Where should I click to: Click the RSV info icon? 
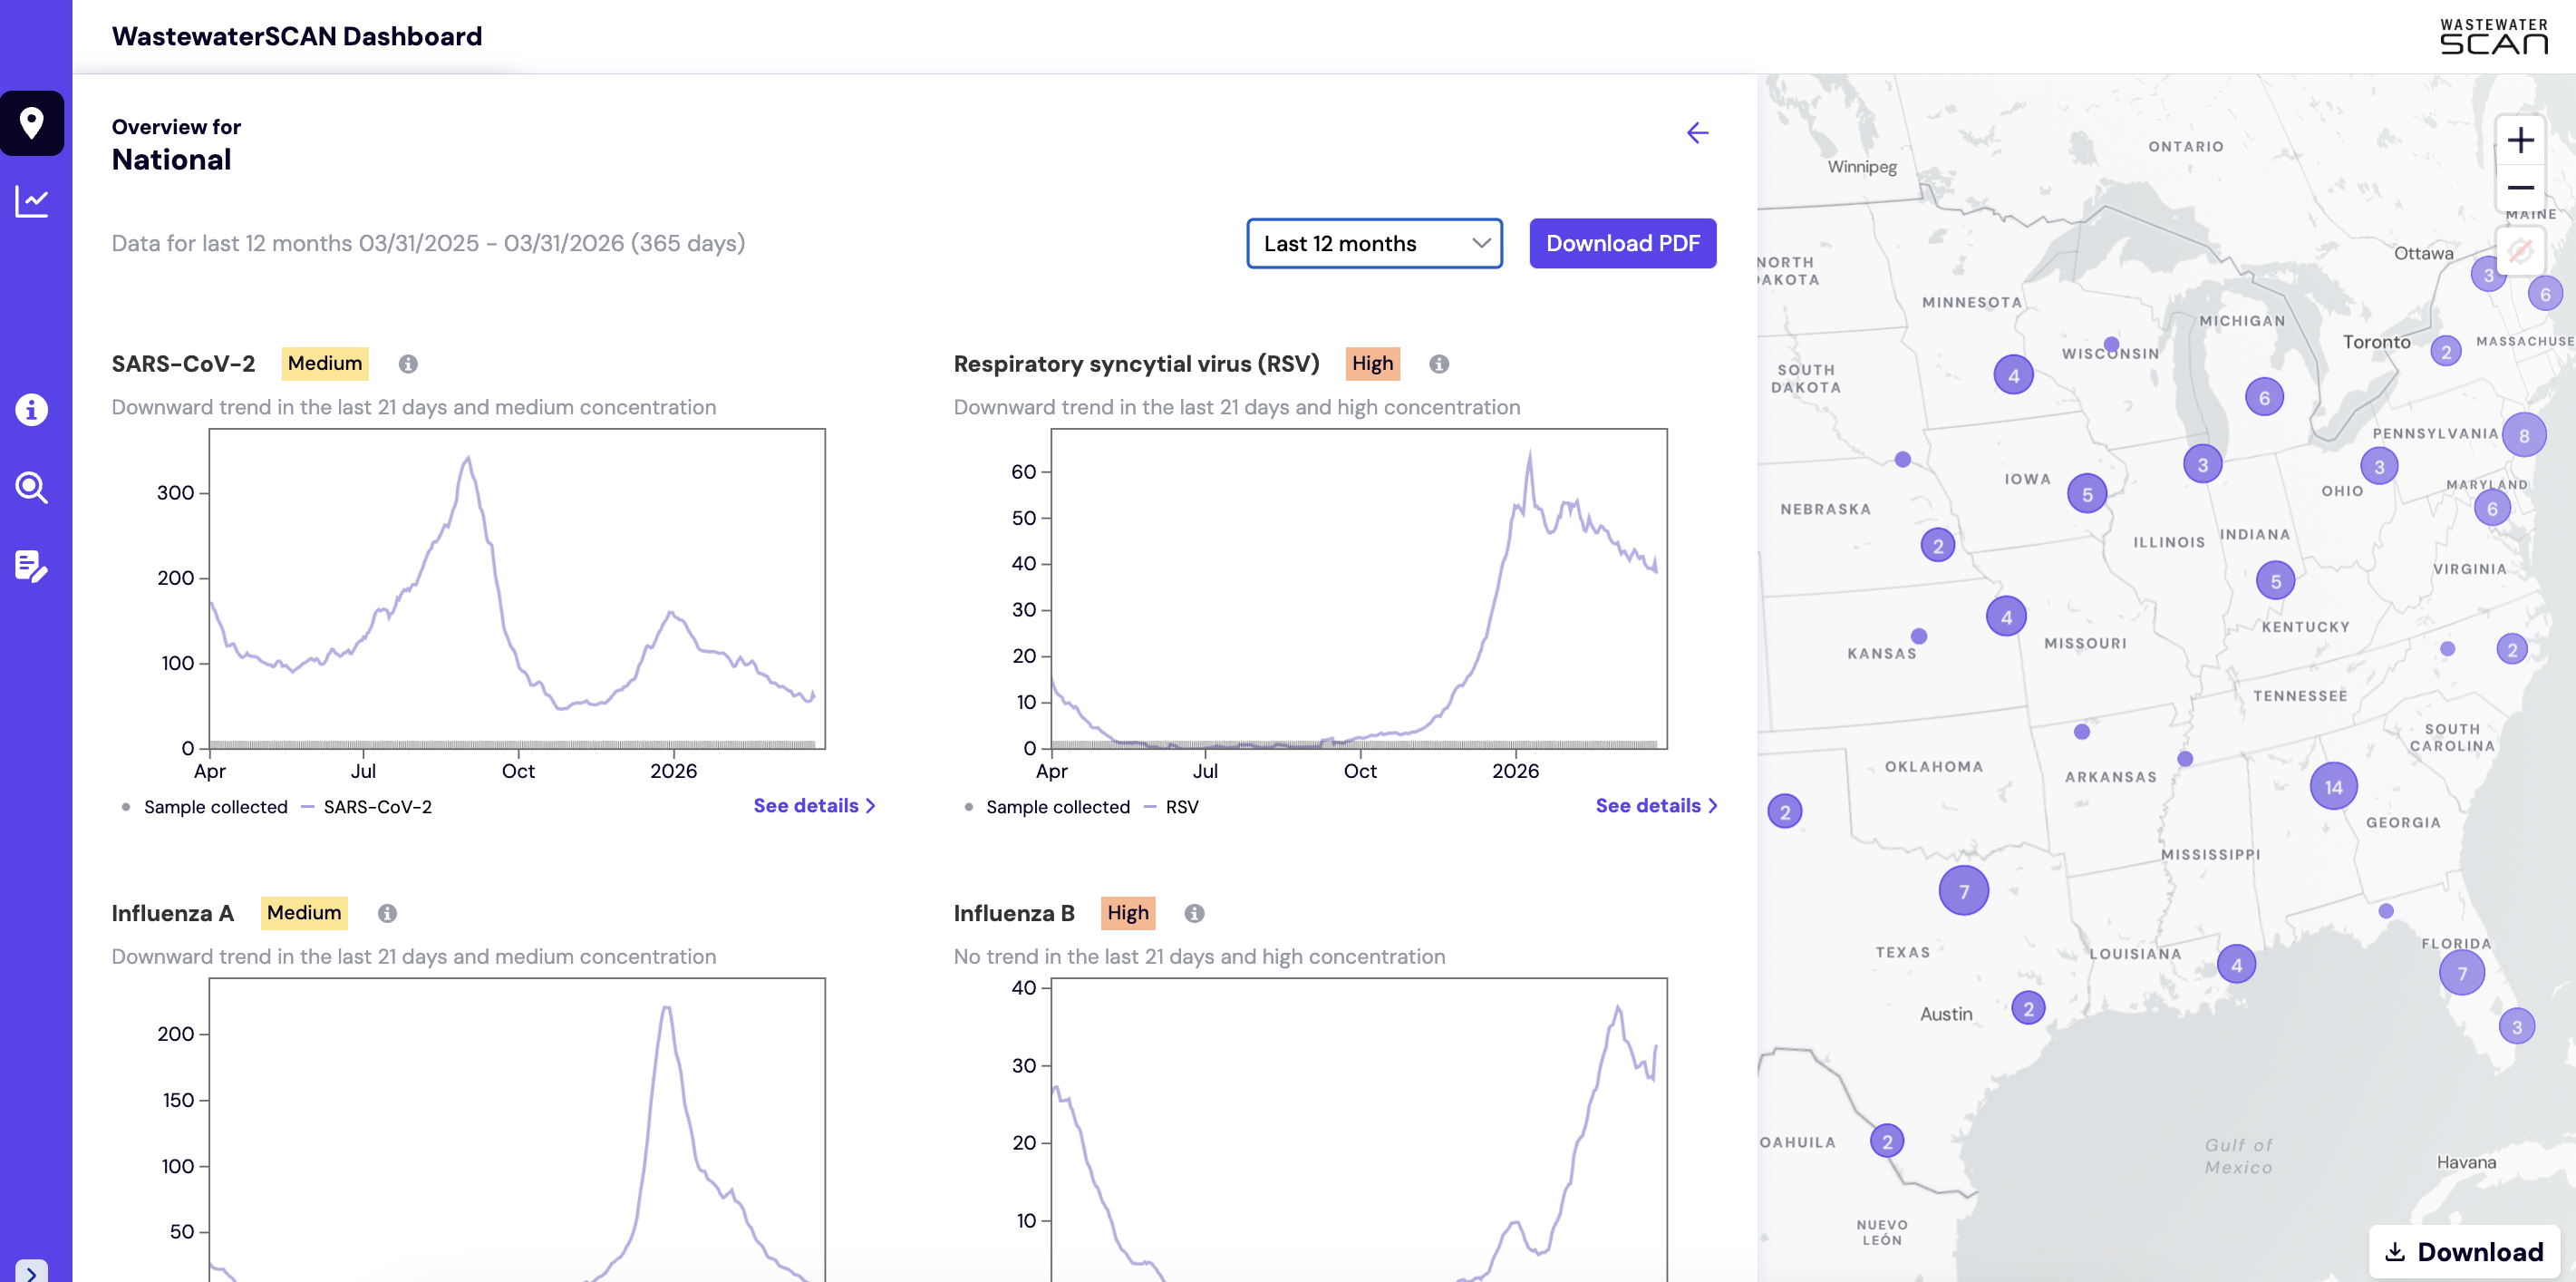[x=1439, y=364]
